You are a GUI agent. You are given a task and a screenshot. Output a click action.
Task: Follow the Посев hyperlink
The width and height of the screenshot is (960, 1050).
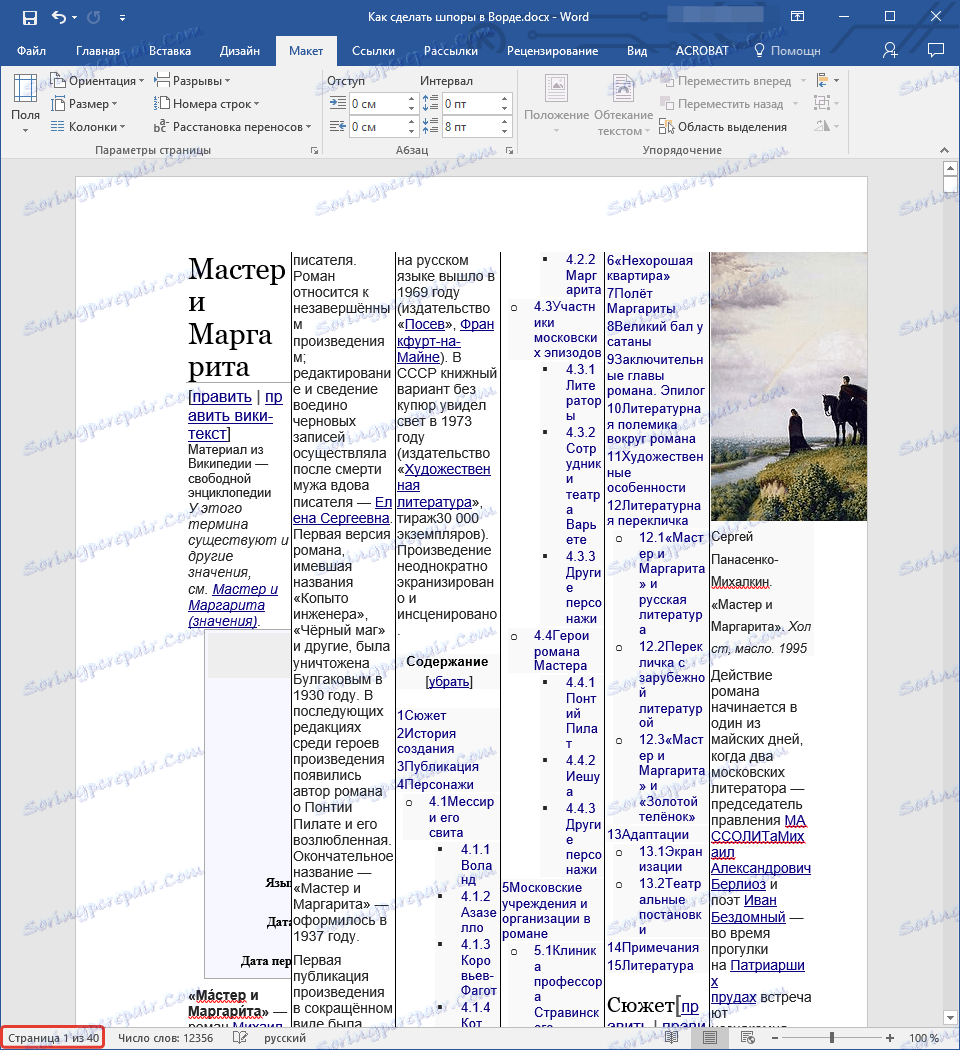(424, 325)
